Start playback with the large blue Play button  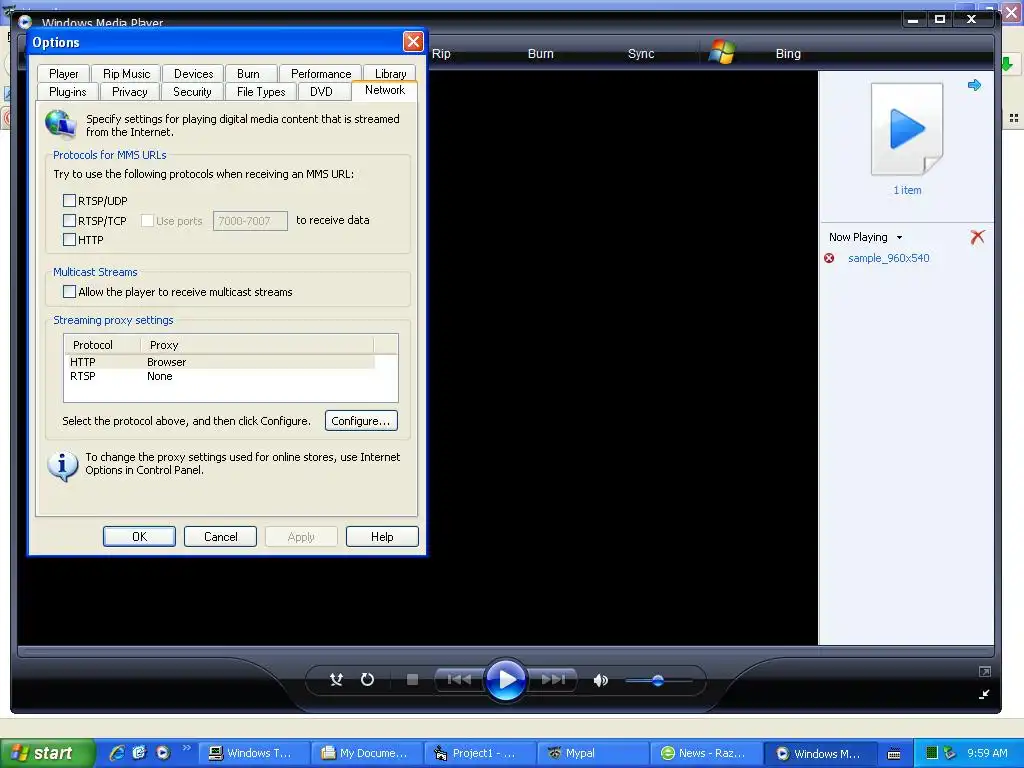click(x=506, y=680)
